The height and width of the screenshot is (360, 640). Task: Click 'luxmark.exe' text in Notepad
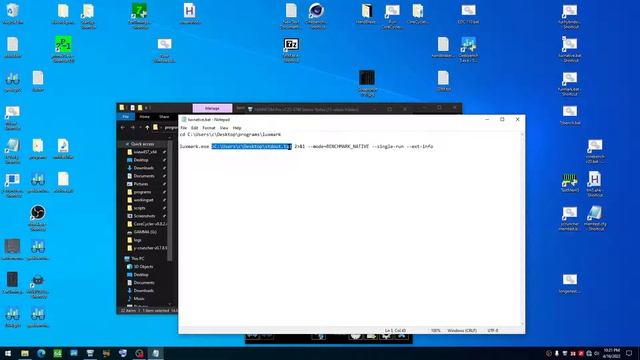pos(194,146)
